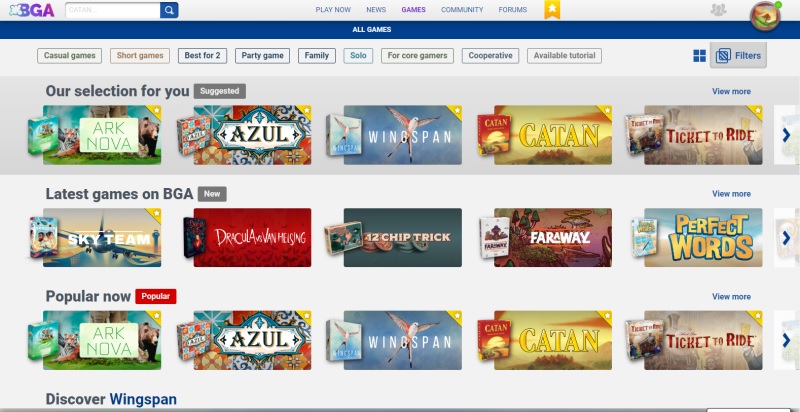
Task: Toggle the Casual games filter
Action: 69,56
